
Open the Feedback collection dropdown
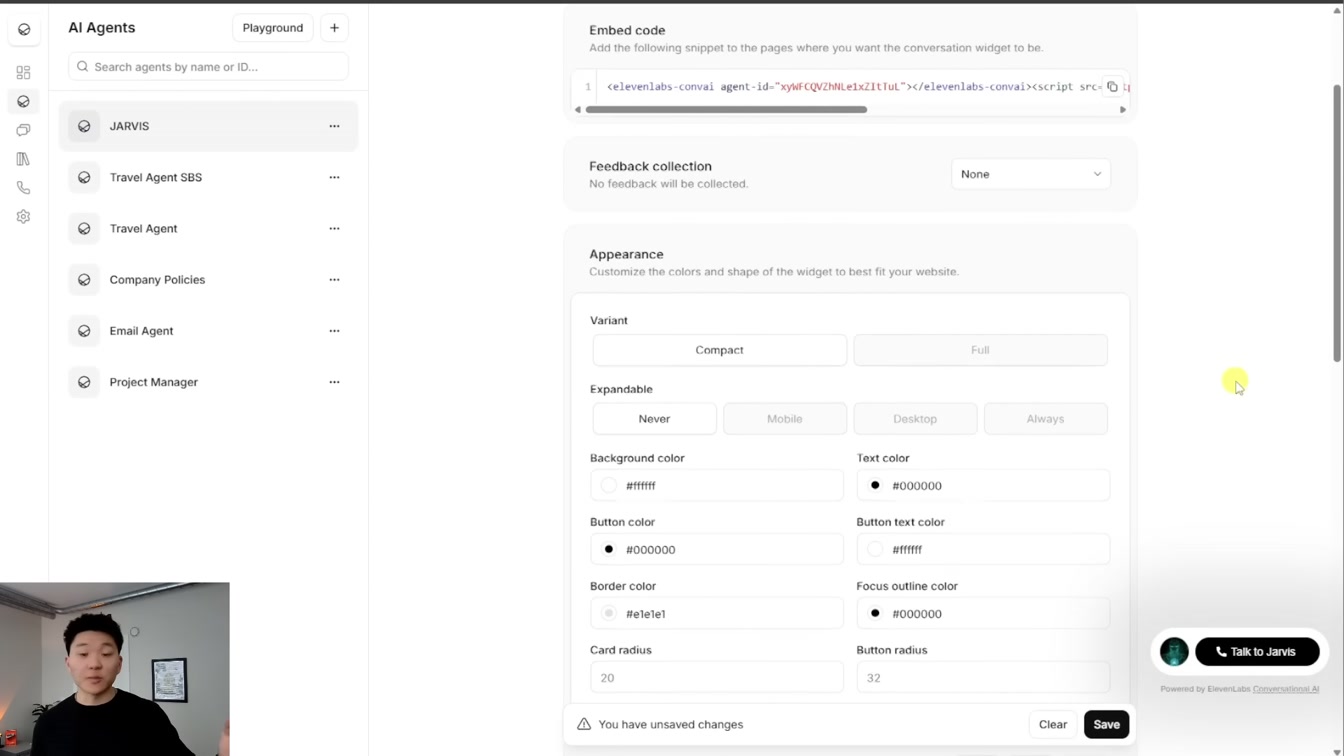[x=1030, y=174]
